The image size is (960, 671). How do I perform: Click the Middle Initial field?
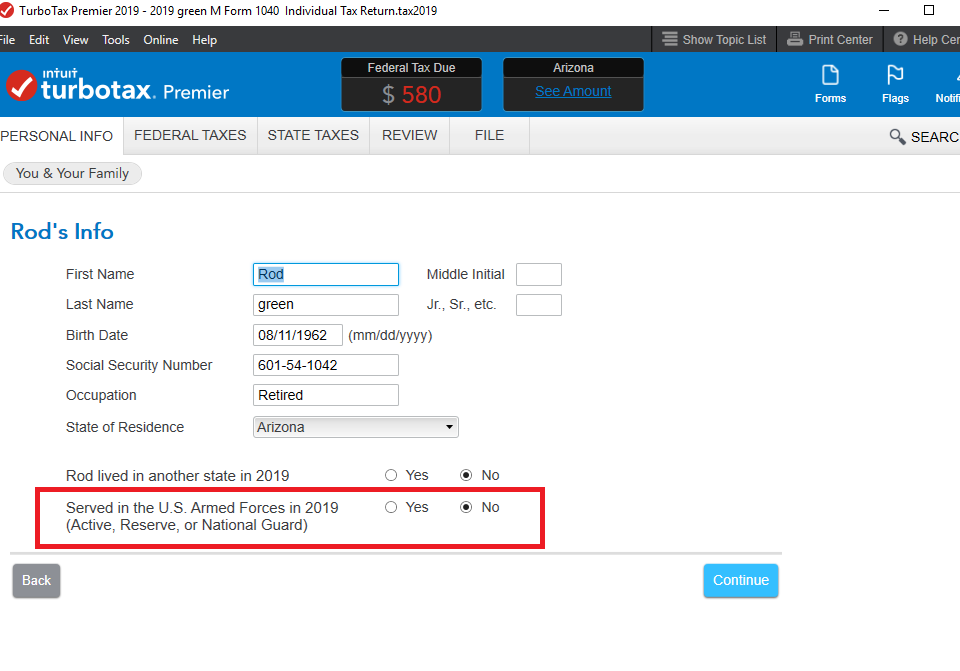click(539, 274)
